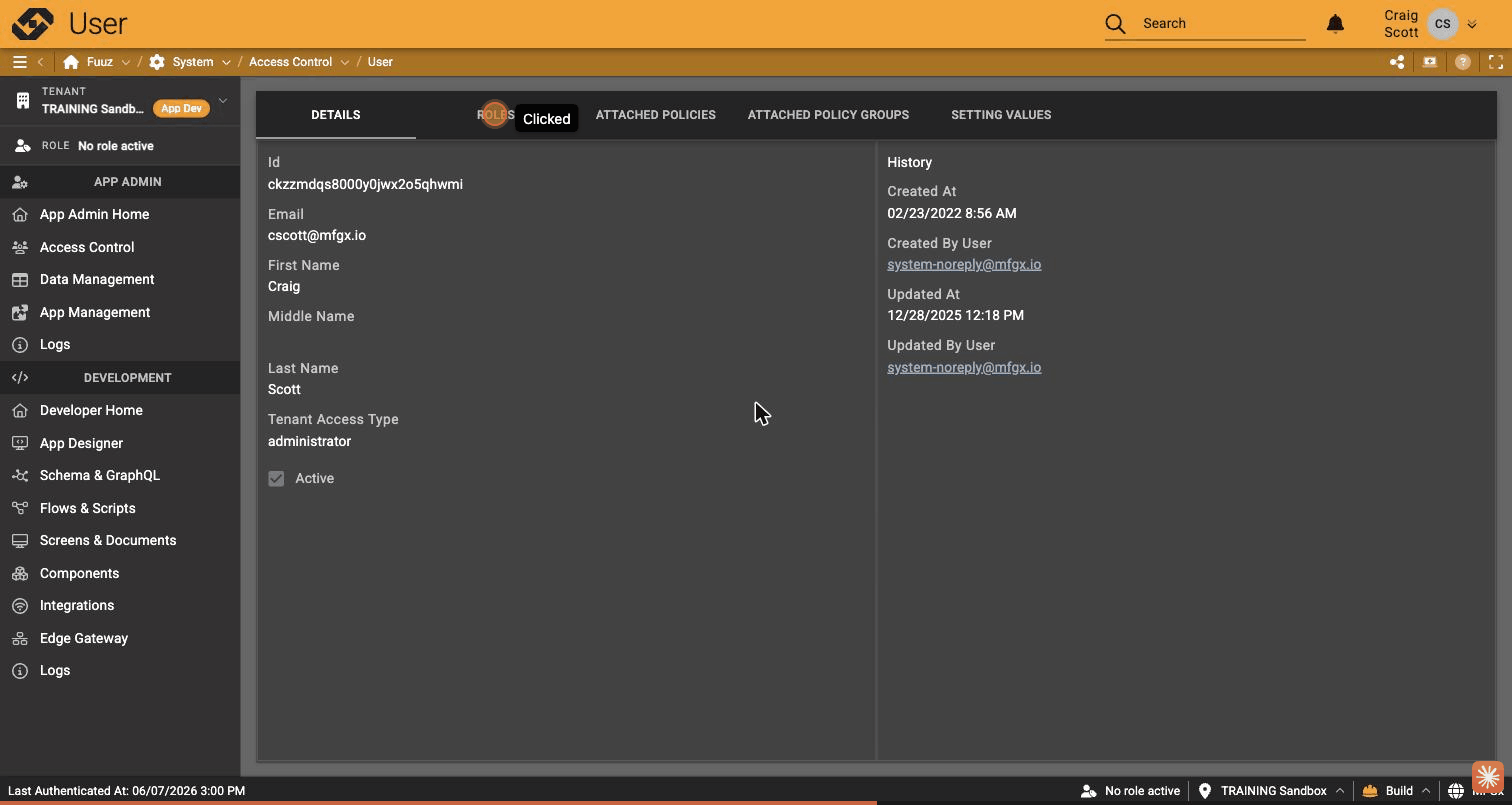Collapse the APP ADMIN section header
Viewport: 1512px width, 805px height.
[x=120, y=182]
